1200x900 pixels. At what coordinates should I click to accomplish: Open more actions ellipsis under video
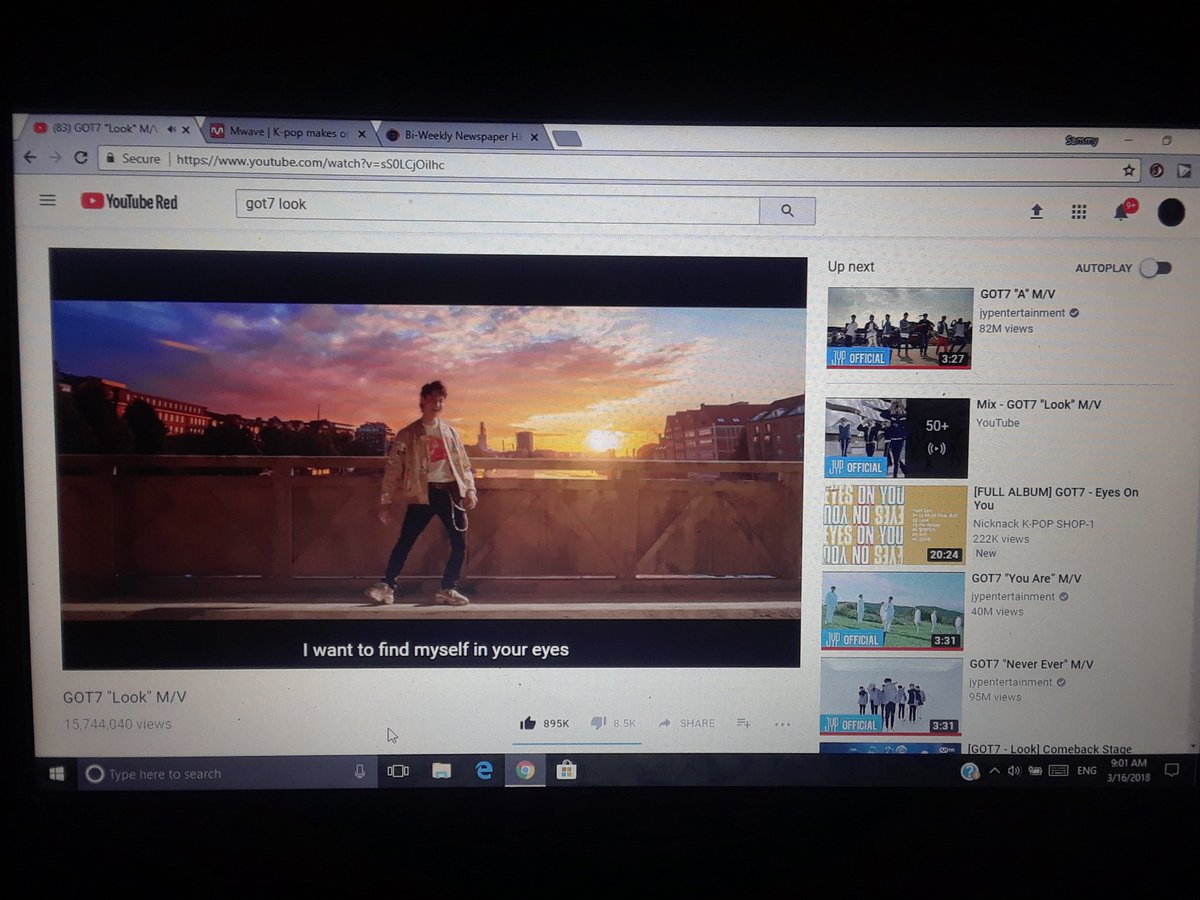782,724
